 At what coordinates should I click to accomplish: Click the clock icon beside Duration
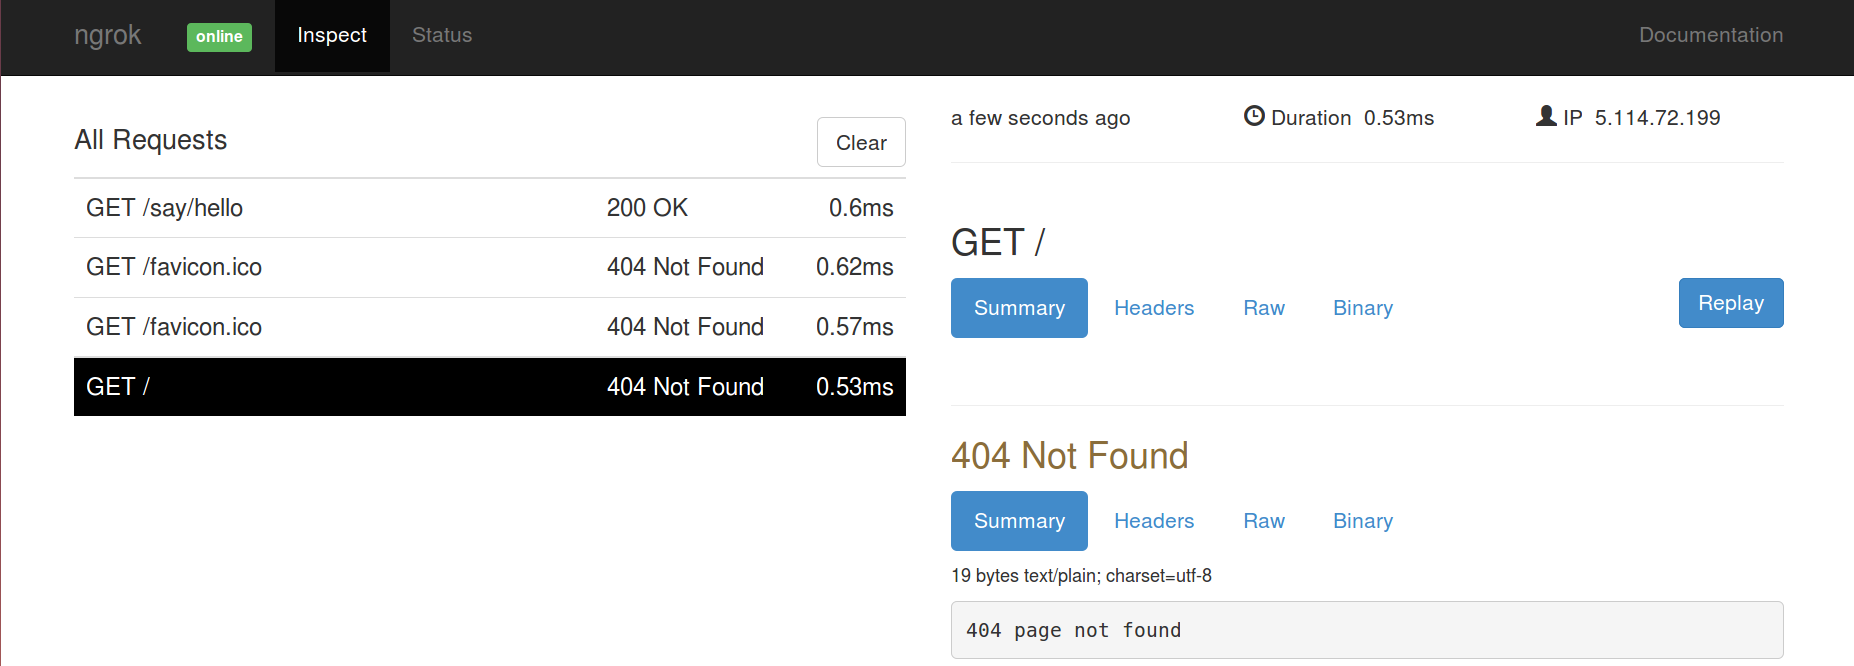[1254, 116]
